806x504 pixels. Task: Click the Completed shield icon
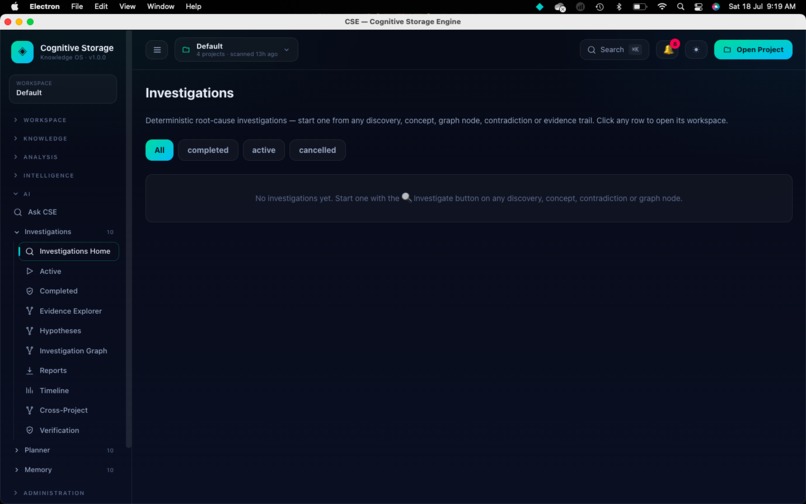click(x=30, y=291)
